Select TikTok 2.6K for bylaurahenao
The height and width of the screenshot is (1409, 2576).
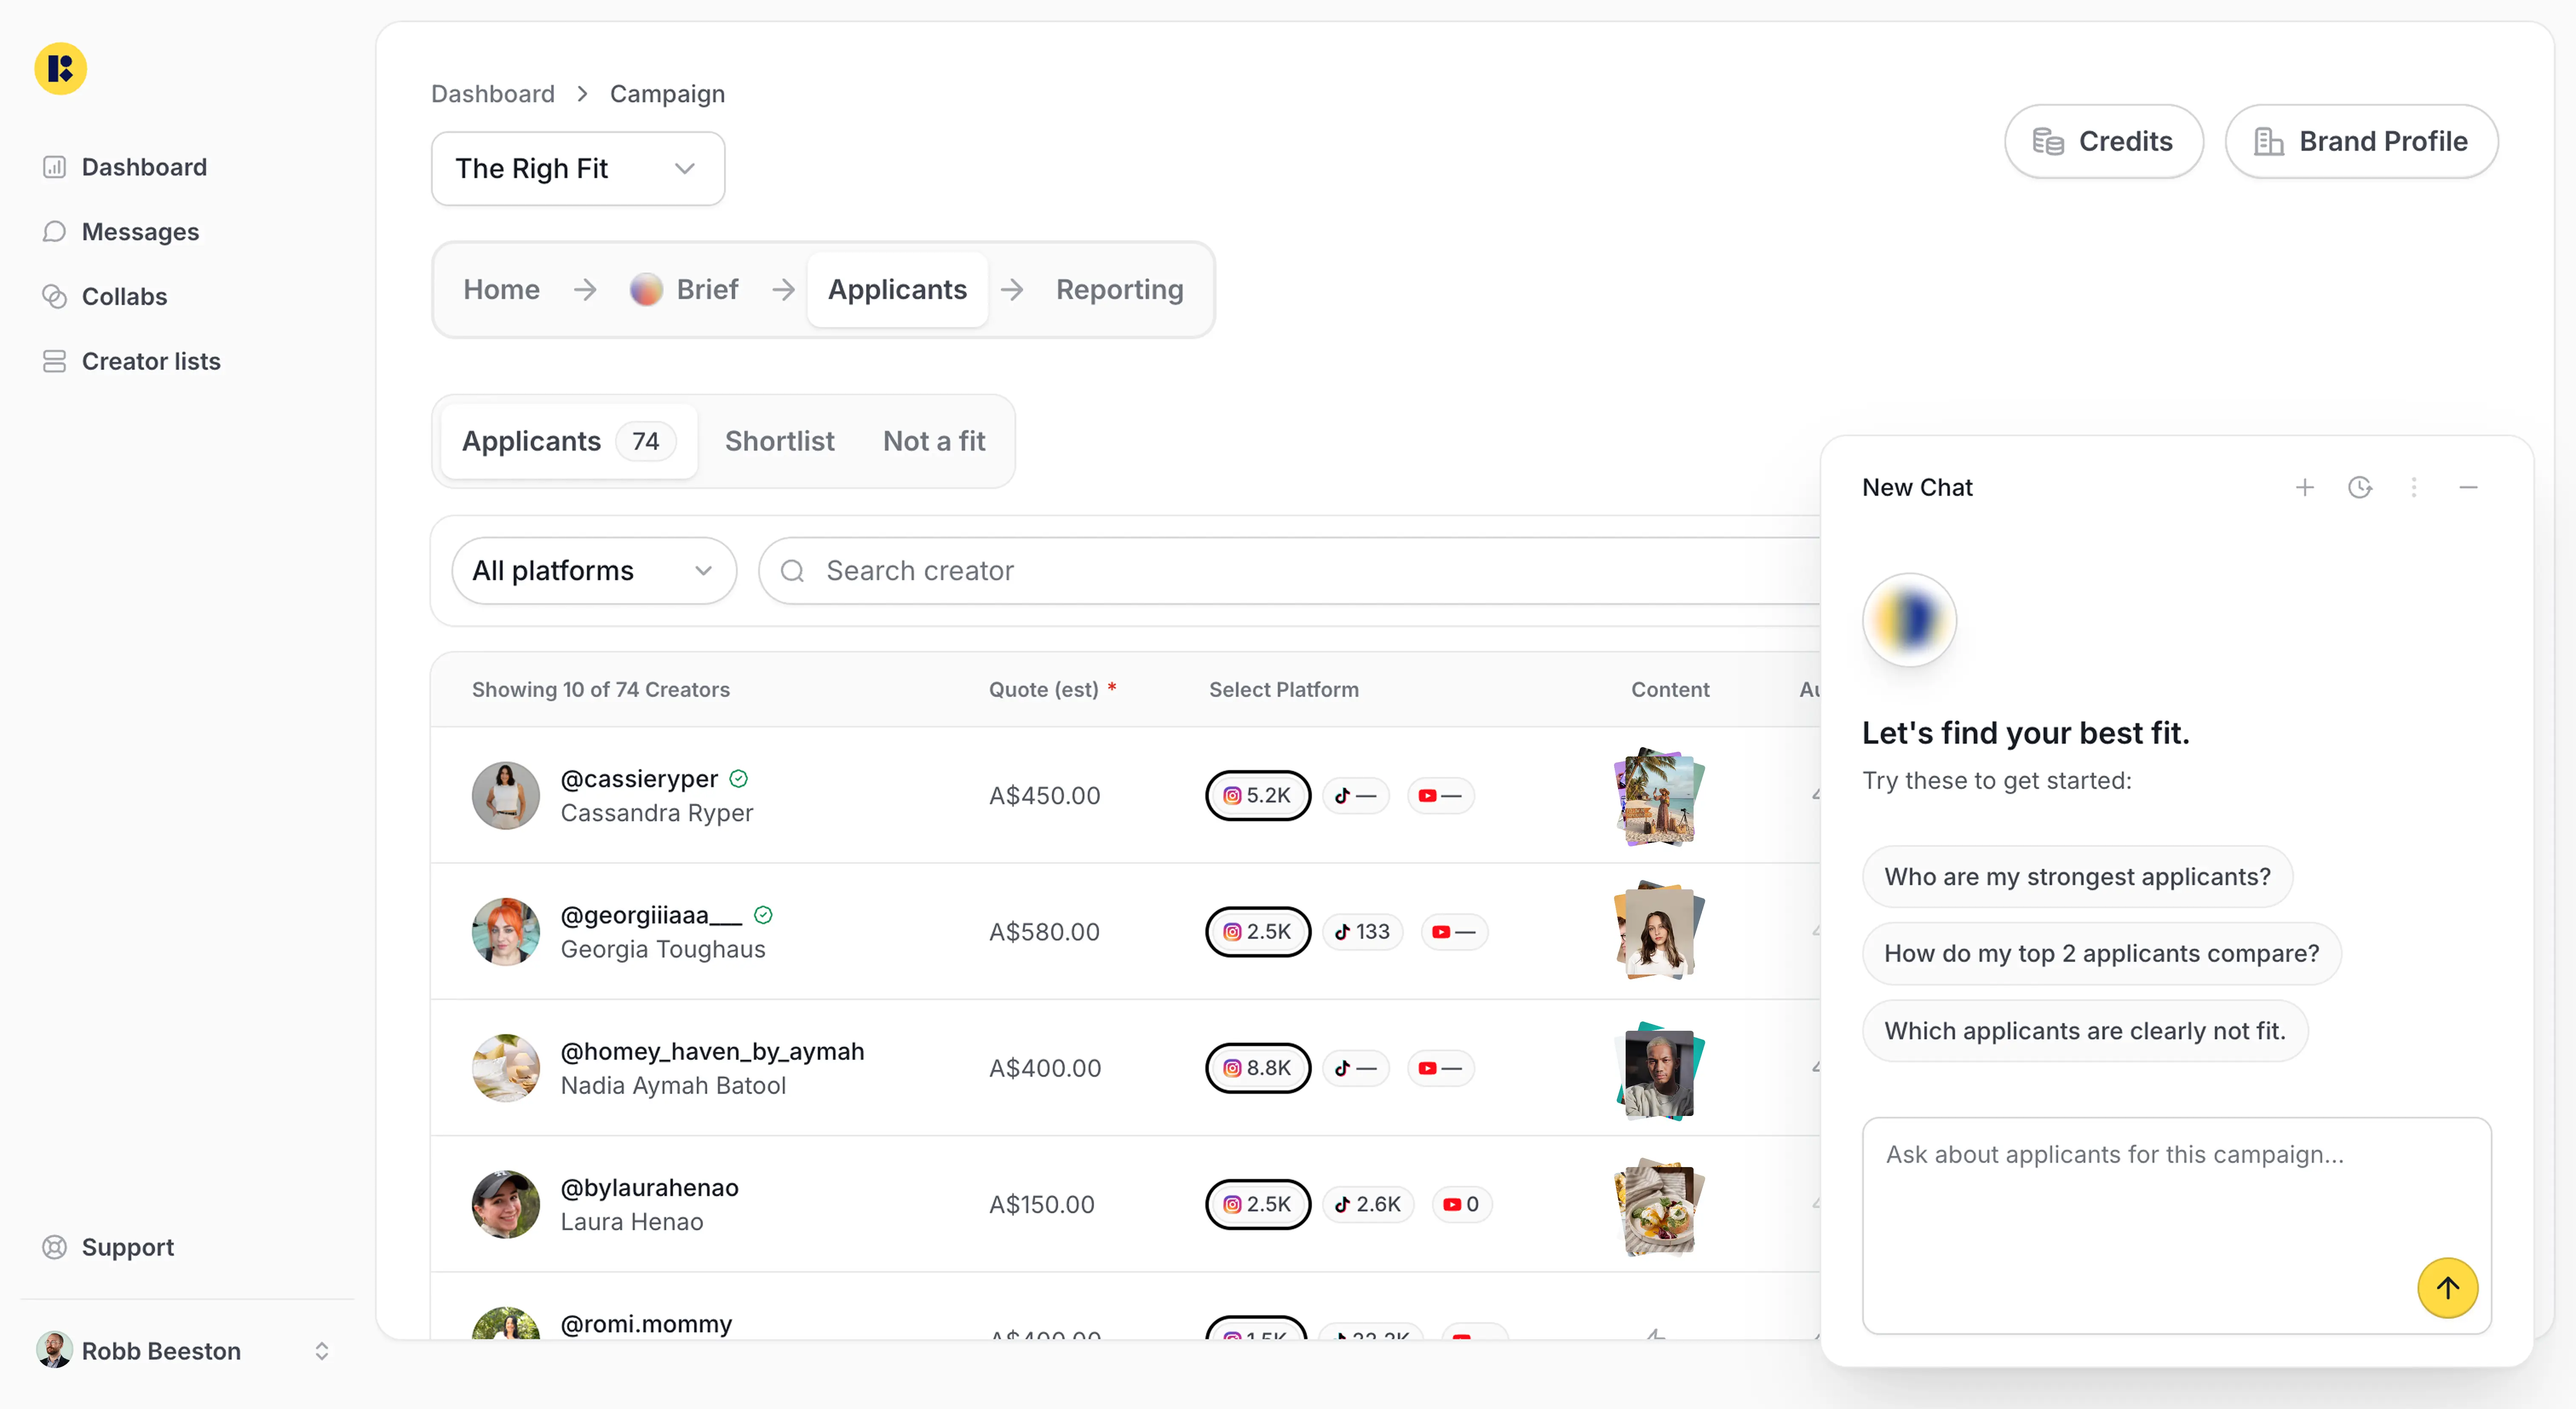[x=1368, y=1204]
